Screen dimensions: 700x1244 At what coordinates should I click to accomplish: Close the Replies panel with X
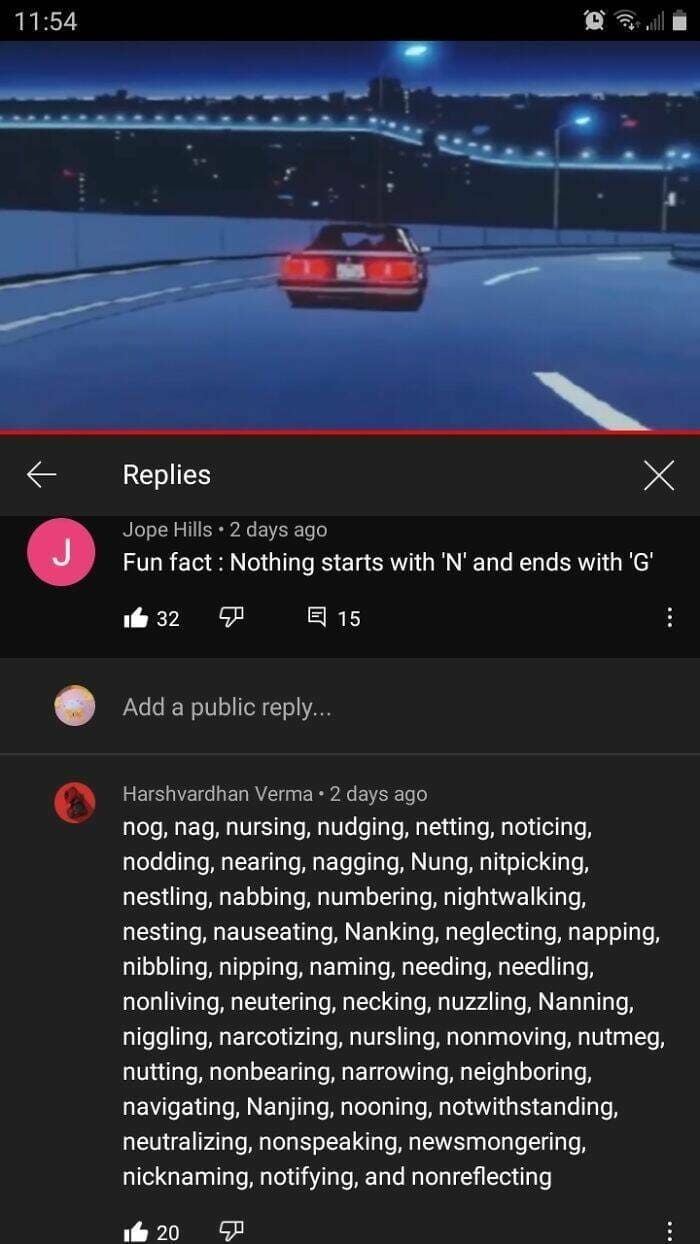658,476
